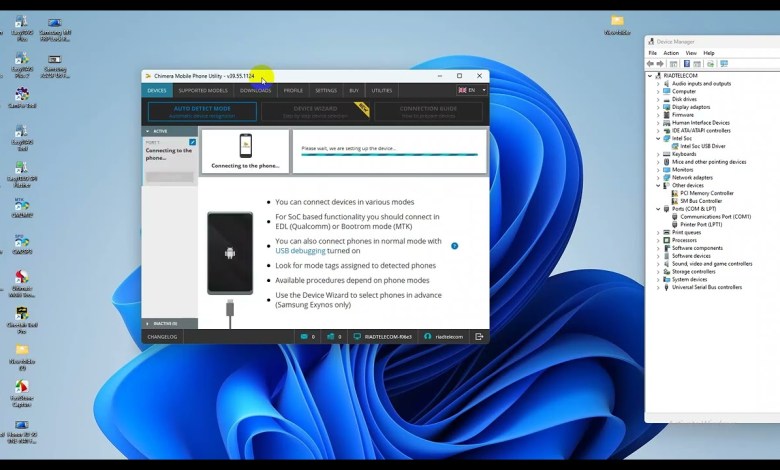Select the Devices tab
Image resolution: width=780 pixels, height=470 pixels.
157,91
